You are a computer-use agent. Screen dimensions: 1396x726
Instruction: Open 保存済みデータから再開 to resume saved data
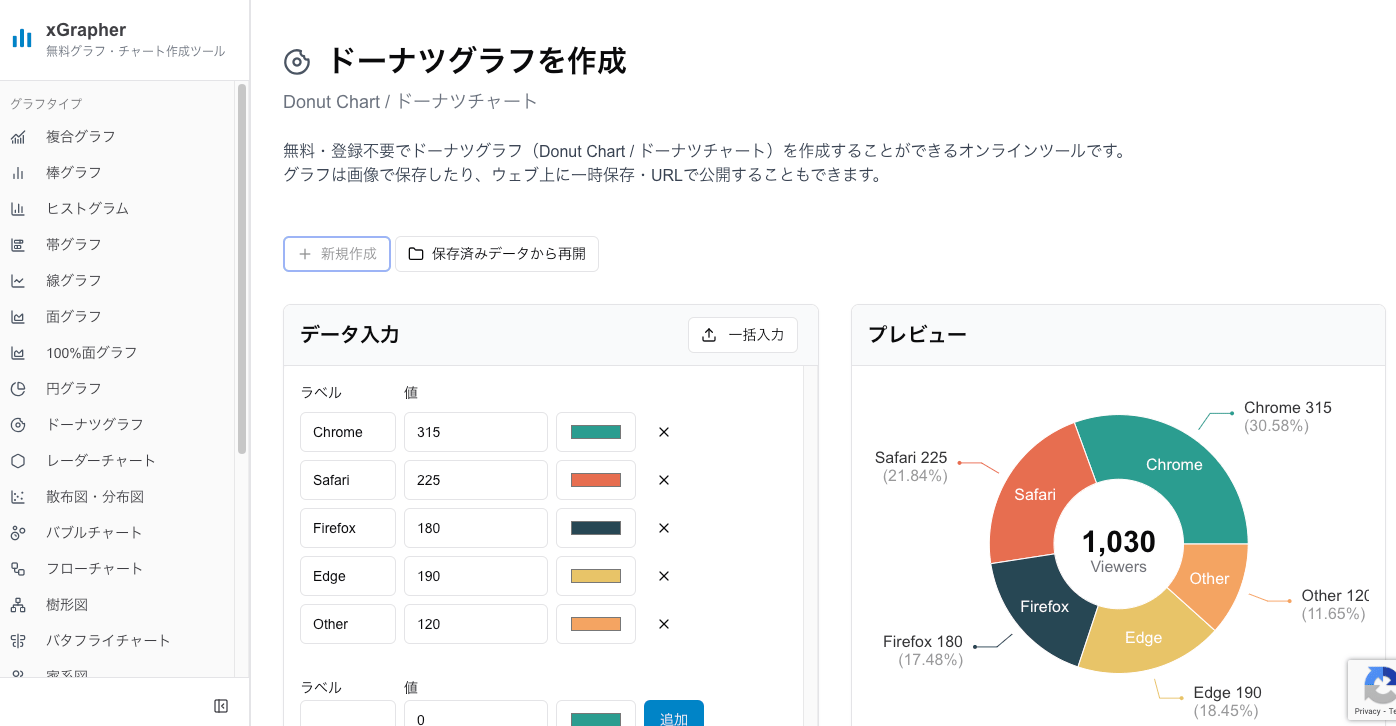pyautogui.click(x=497, y=254)
